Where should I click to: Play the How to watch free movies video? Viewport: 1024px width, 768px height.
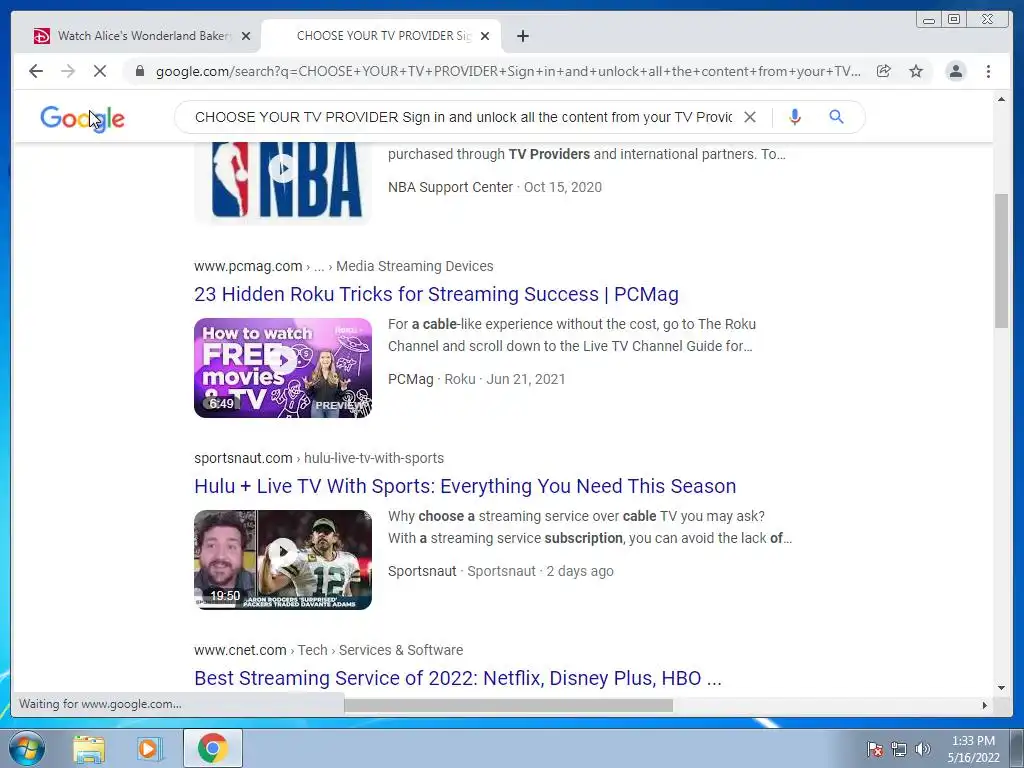(283, 368)
